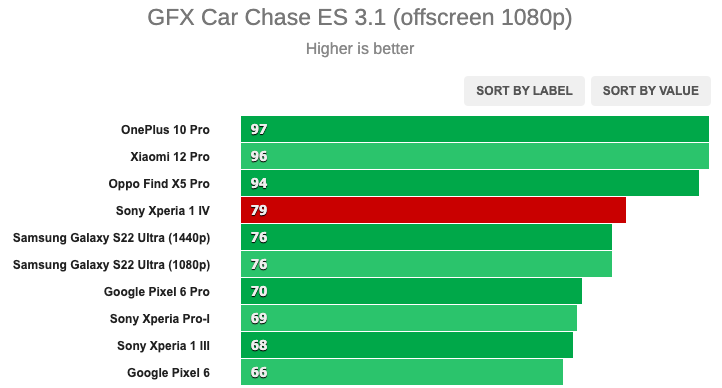Select the Galaxy S22 Ultra (1440p) bar
Viewport: 722px width, 388px height.
(426, 237)
